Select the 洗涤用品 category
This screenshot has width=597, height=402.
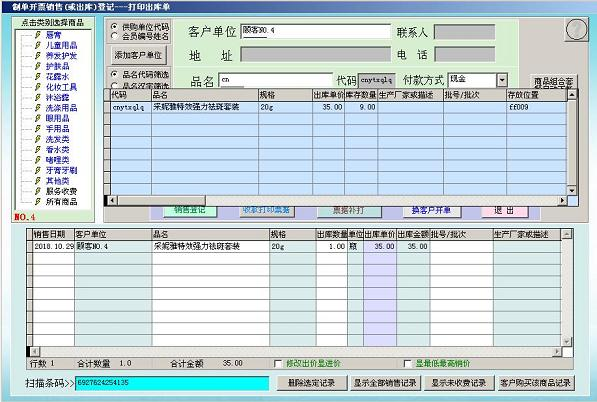[61, 108]
